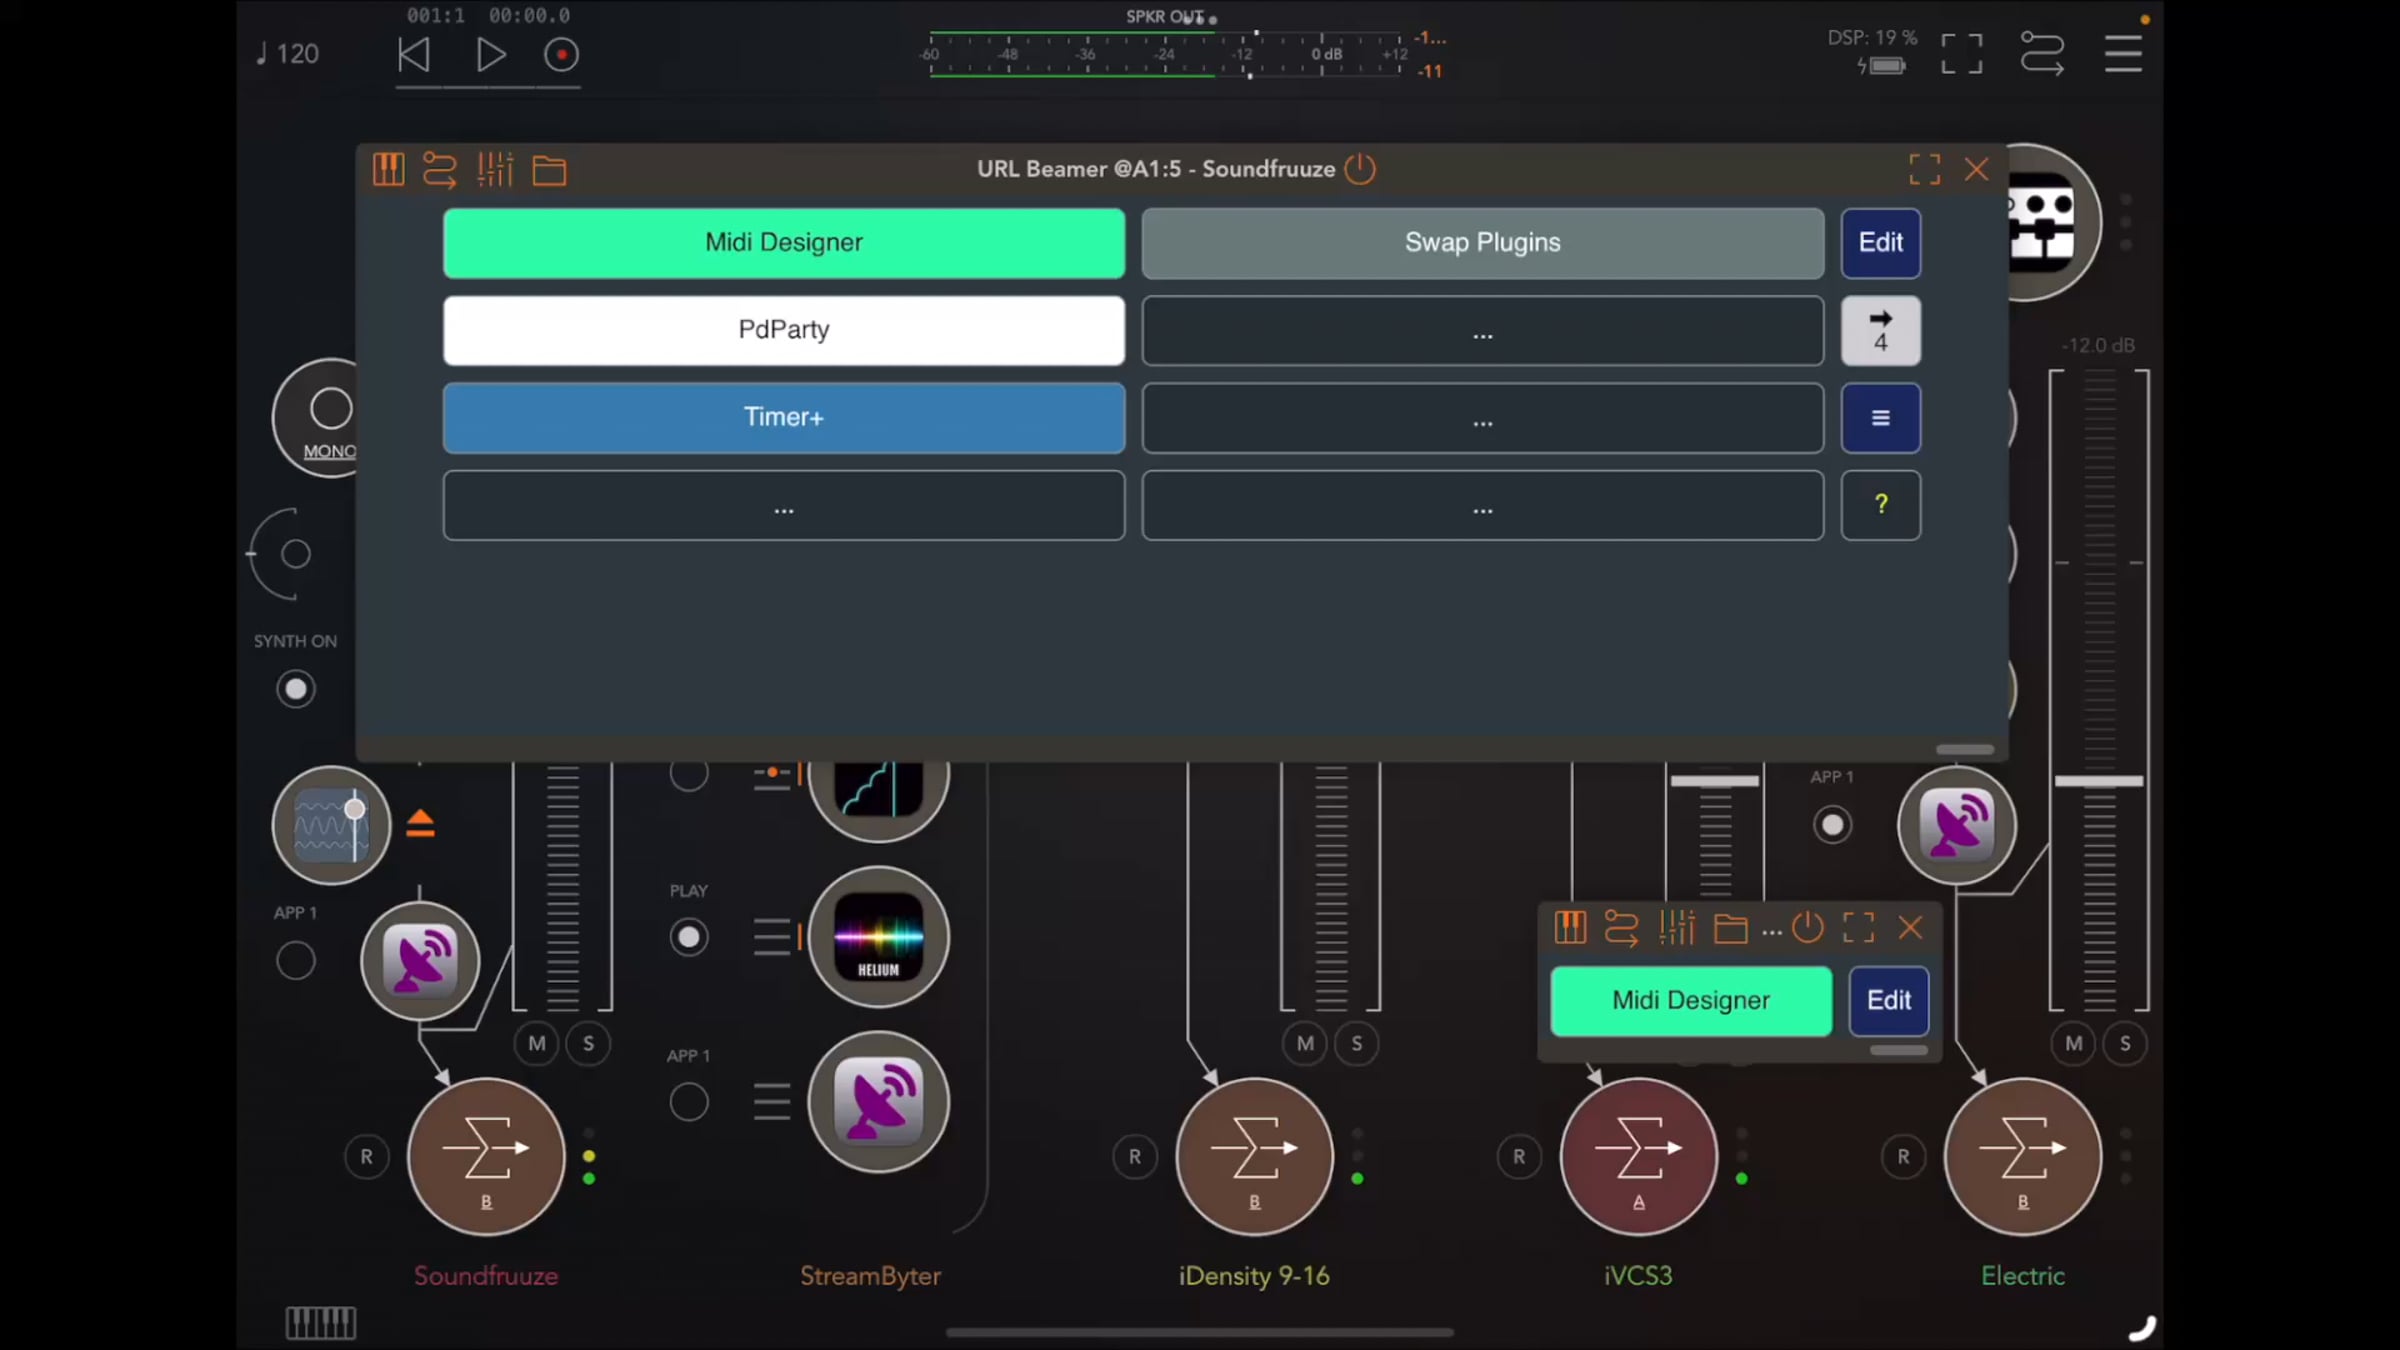Click Midi Designer in small floating window
The width and height of the screenshot is (2400, 1350).
(x=1691, y=1001)
